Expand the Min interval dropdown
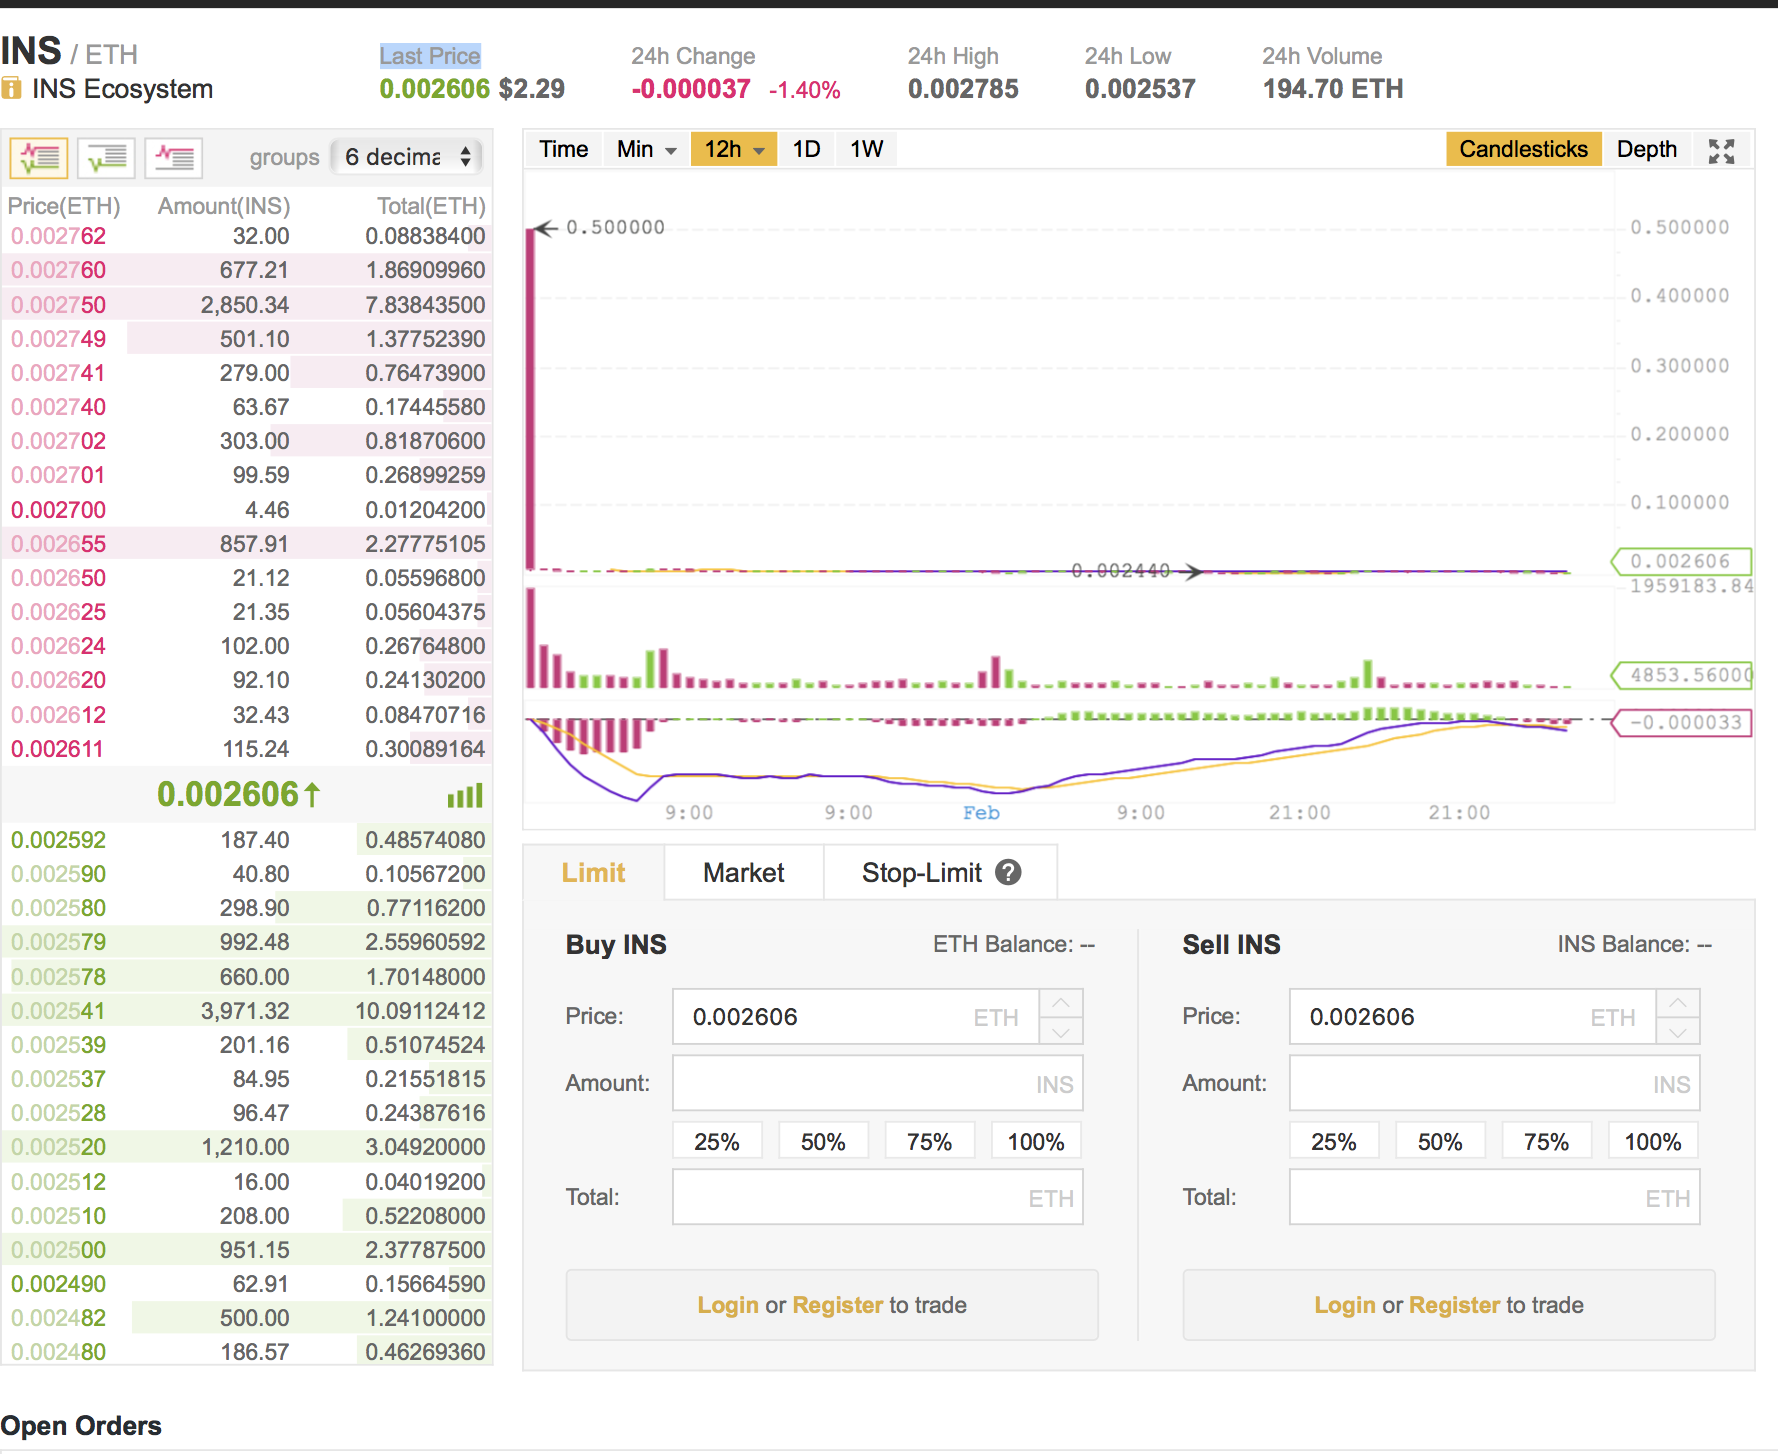The height and width of the screenshot is (1454, 1778). coord(646,149)
